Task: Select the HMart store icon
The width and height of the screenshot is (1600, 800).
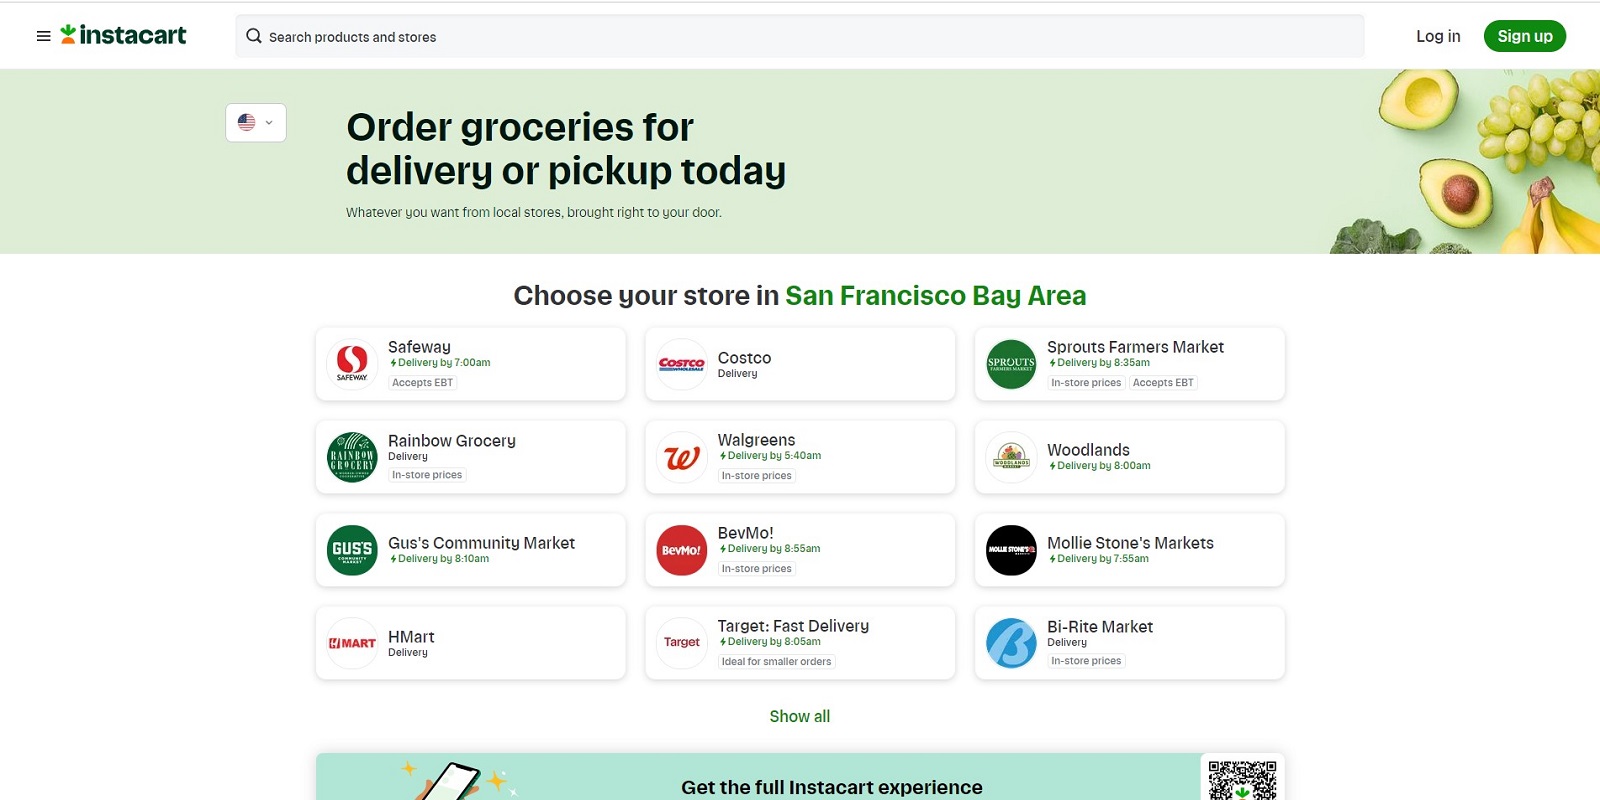Action: point(351,643)
